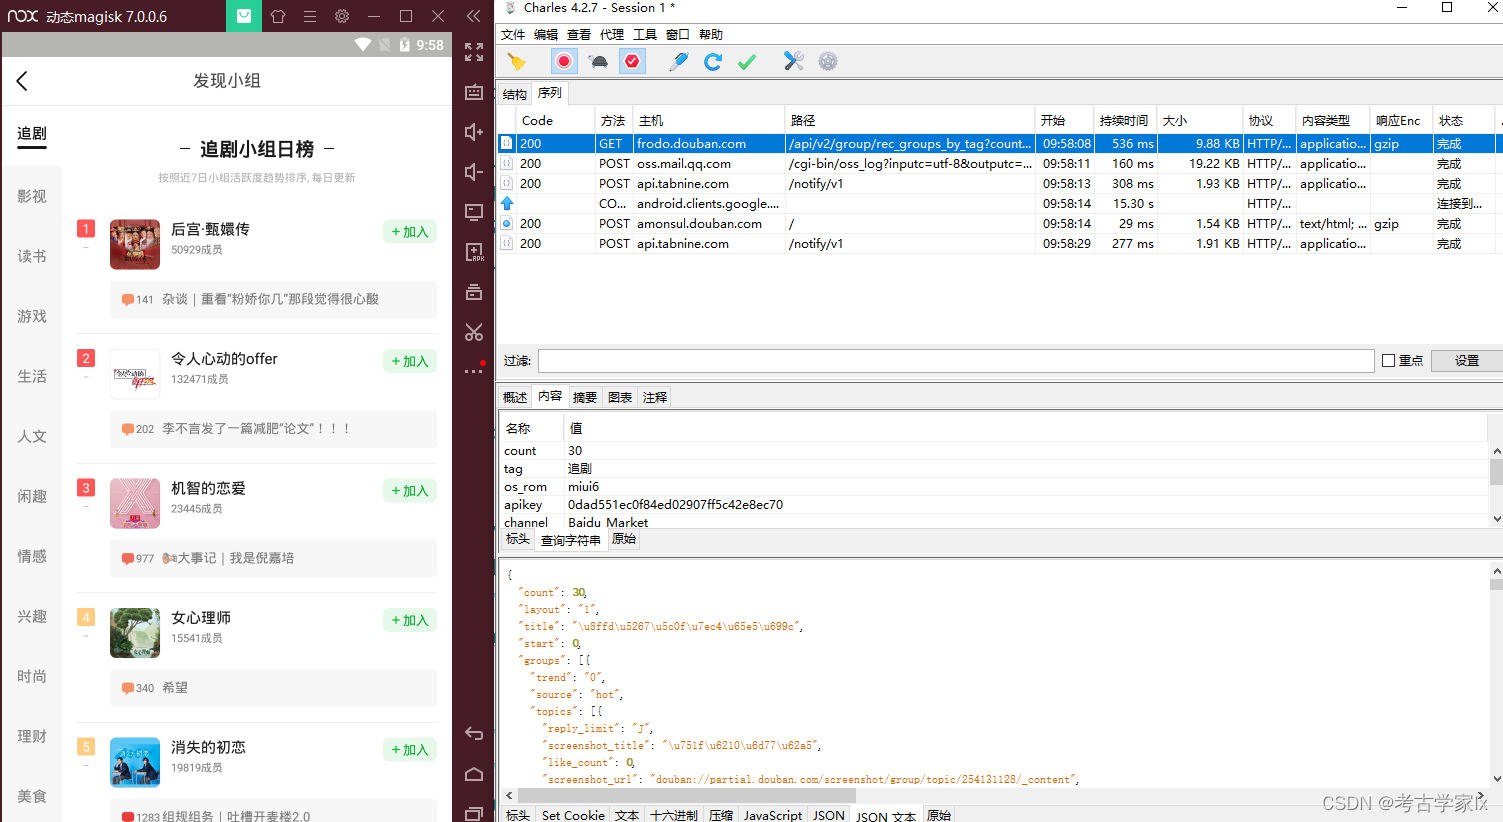1503x822 pixels.
Task: Select the 读书 category in the Douban sidebar
Action: [32, 256]
